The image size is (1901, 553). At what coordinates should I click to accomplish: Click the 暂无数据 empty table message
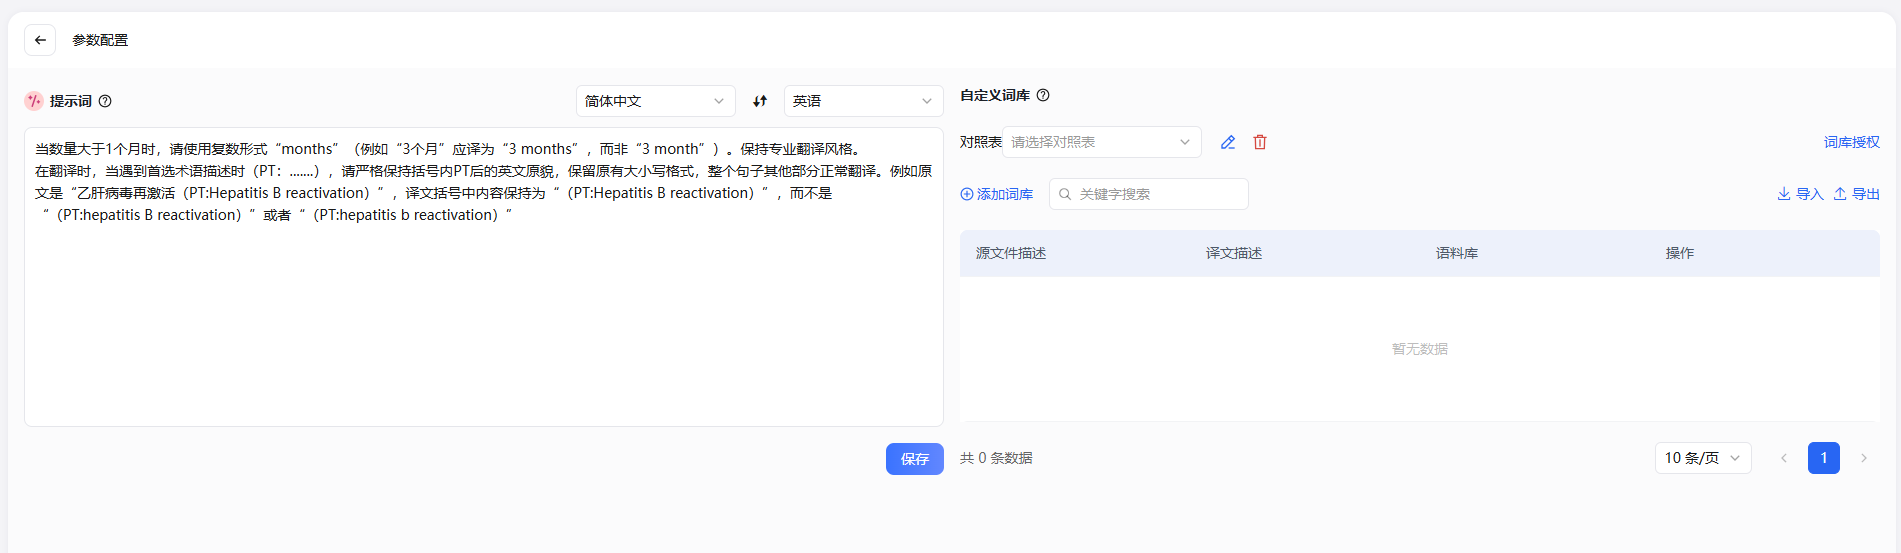pyautogui.click(x=1420, y=349)
